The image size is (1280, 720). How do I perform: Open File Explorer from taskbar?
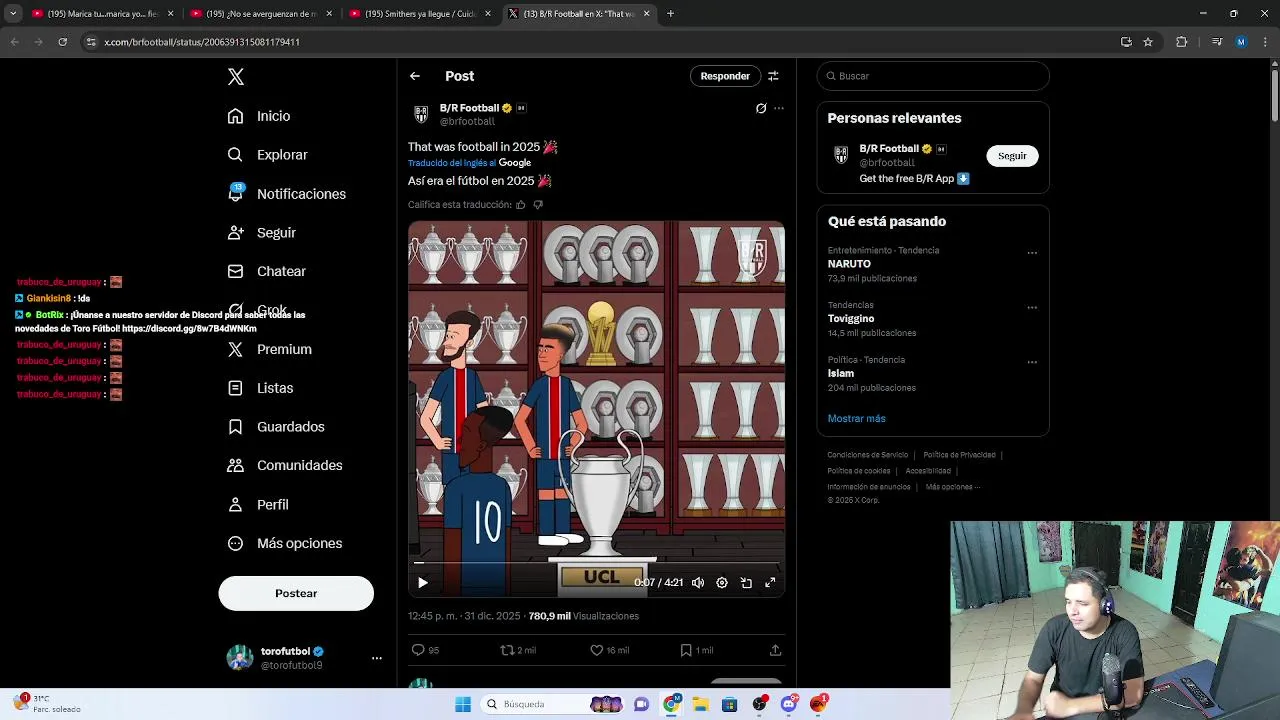coord(701,704)
